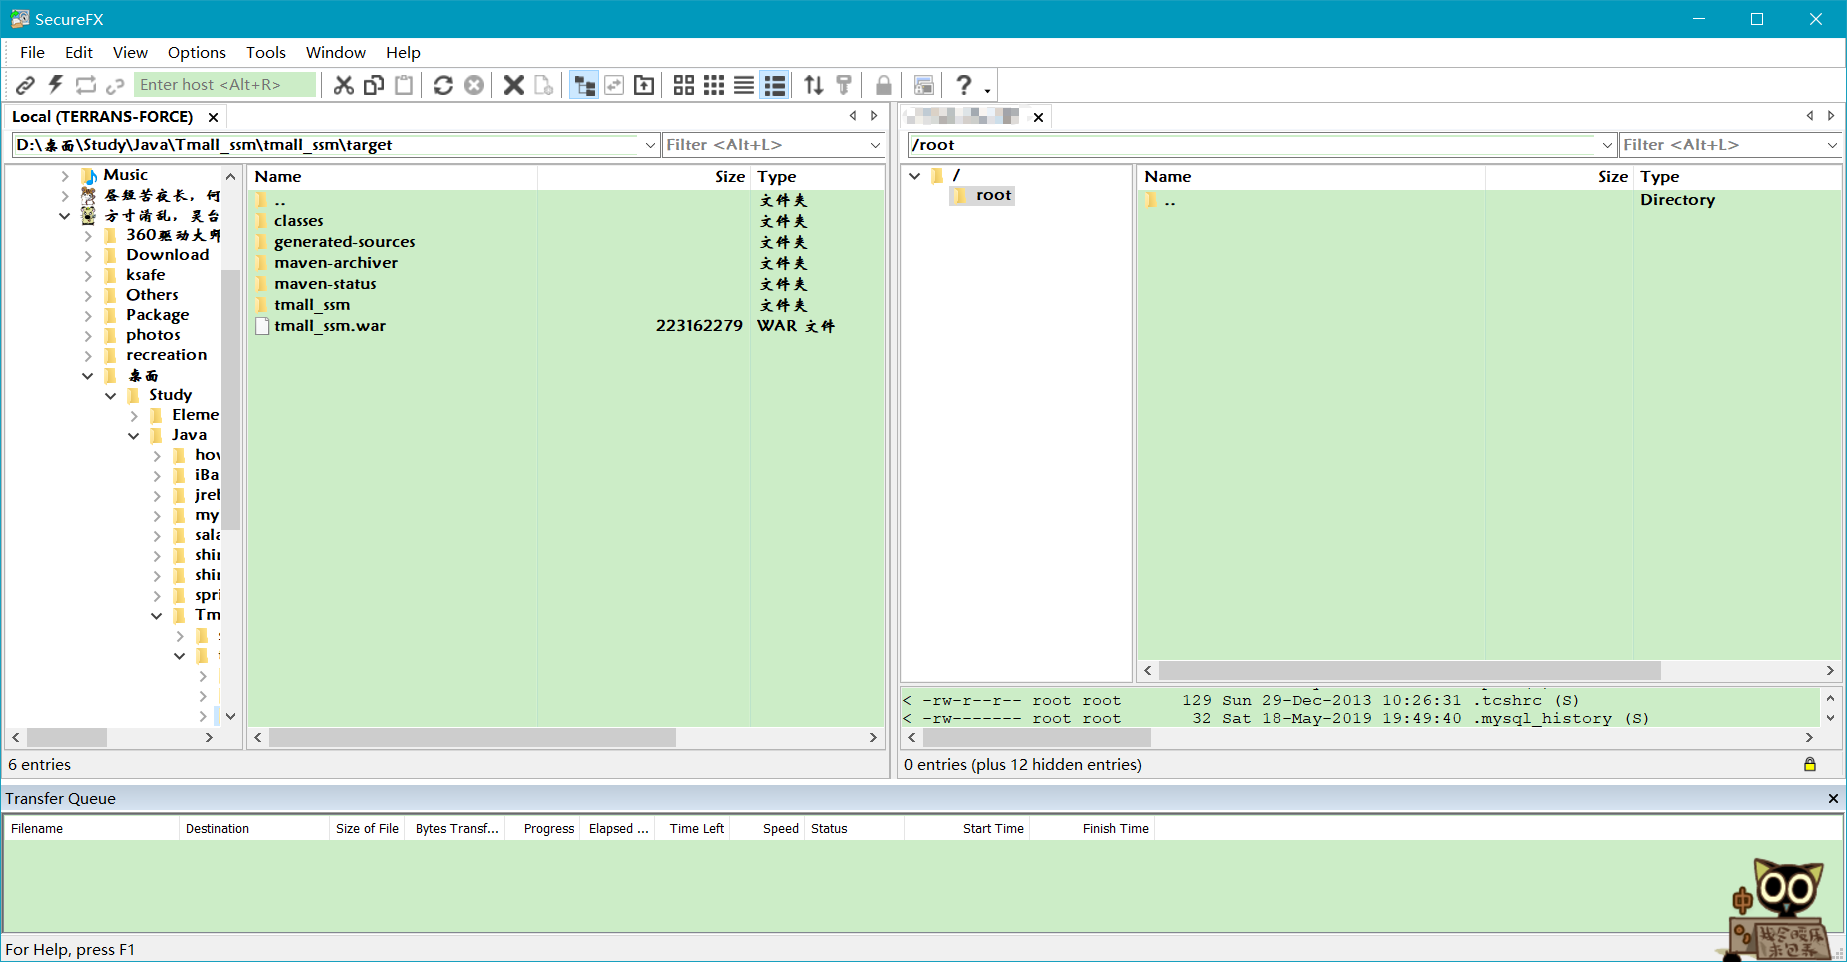Click the Delete X icon in toolbar

[514, 85]
